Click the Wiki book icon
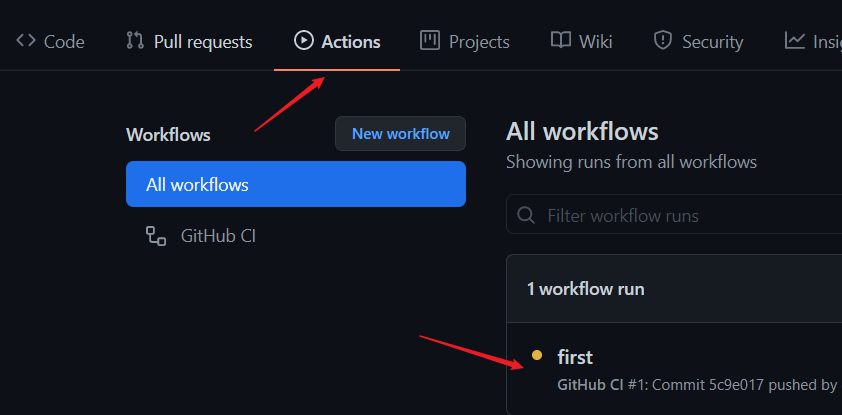 [x=560, y=41]
